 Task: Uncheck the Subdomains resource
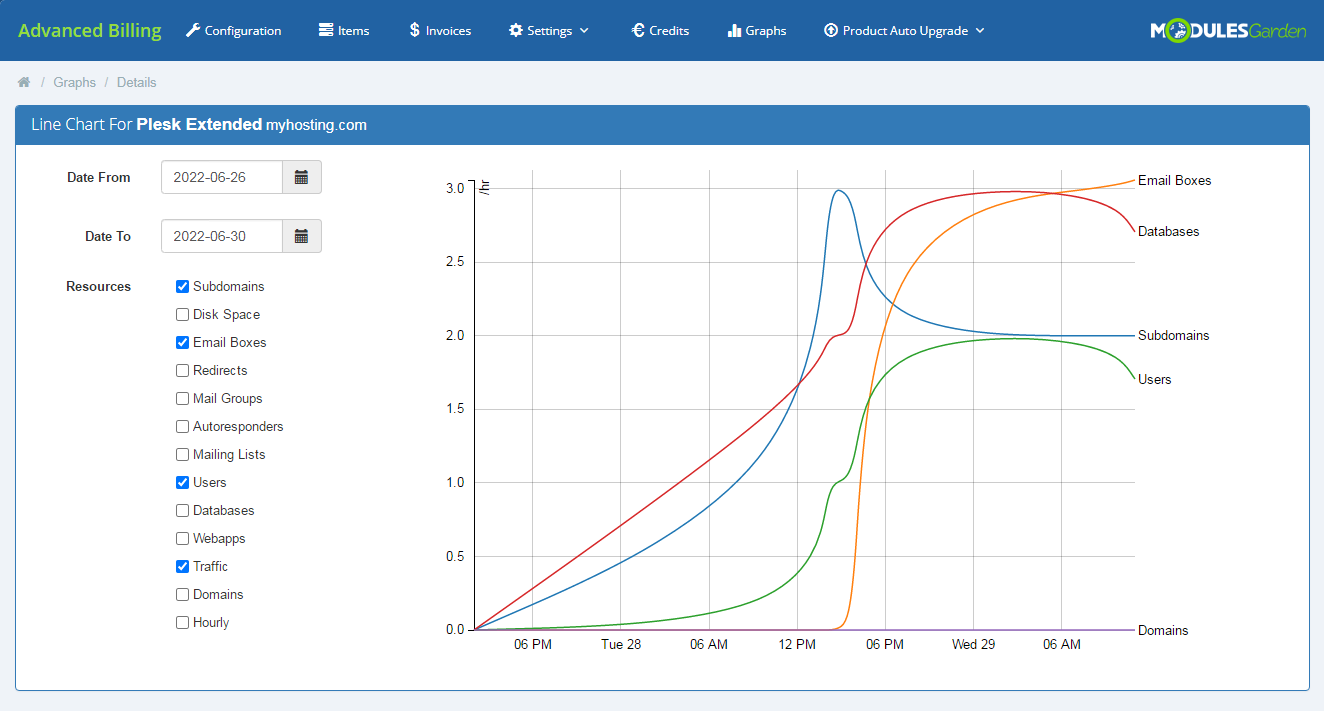(x=181, y=286)
